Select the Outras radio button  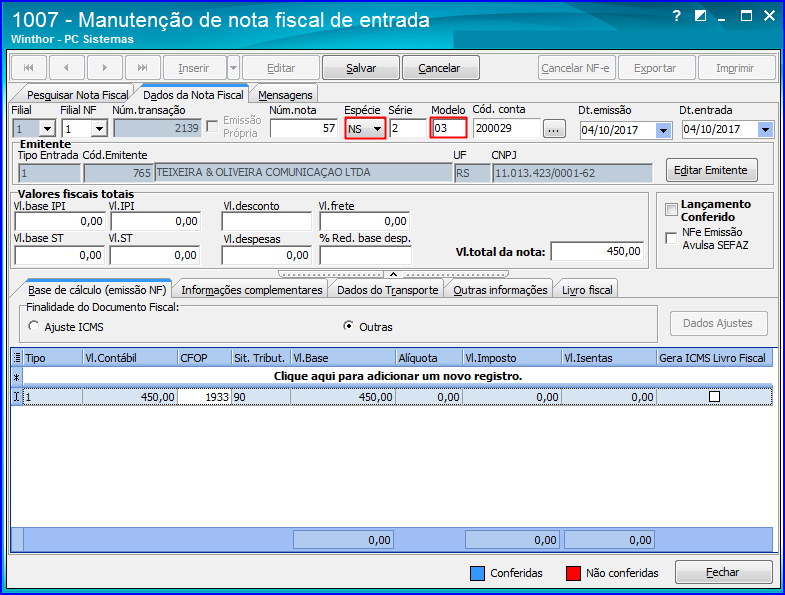348,326
